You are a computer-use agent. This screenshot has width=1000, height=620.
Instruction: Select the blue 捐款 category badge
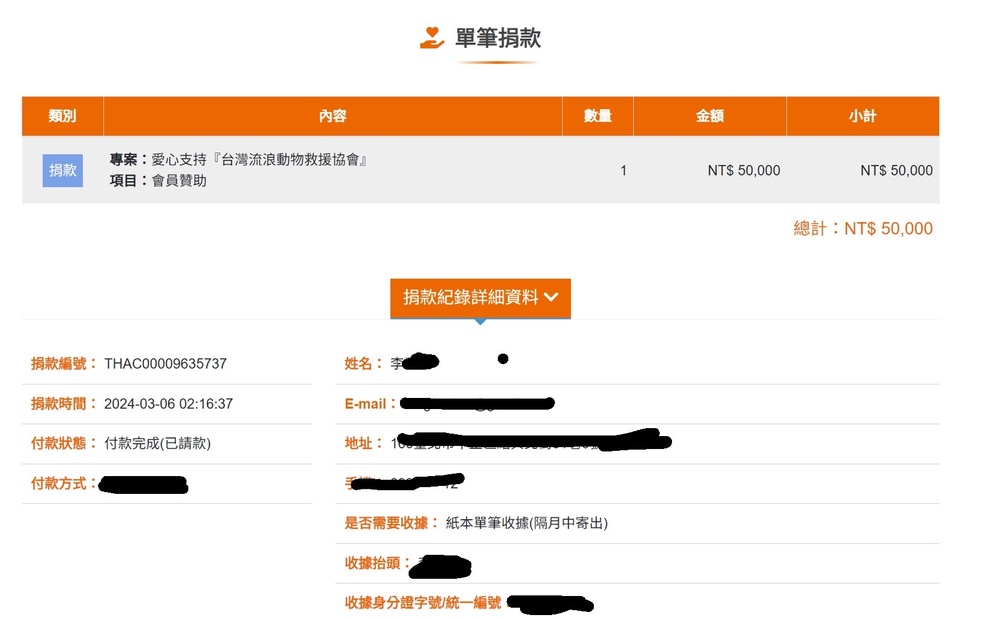[62, 170]
